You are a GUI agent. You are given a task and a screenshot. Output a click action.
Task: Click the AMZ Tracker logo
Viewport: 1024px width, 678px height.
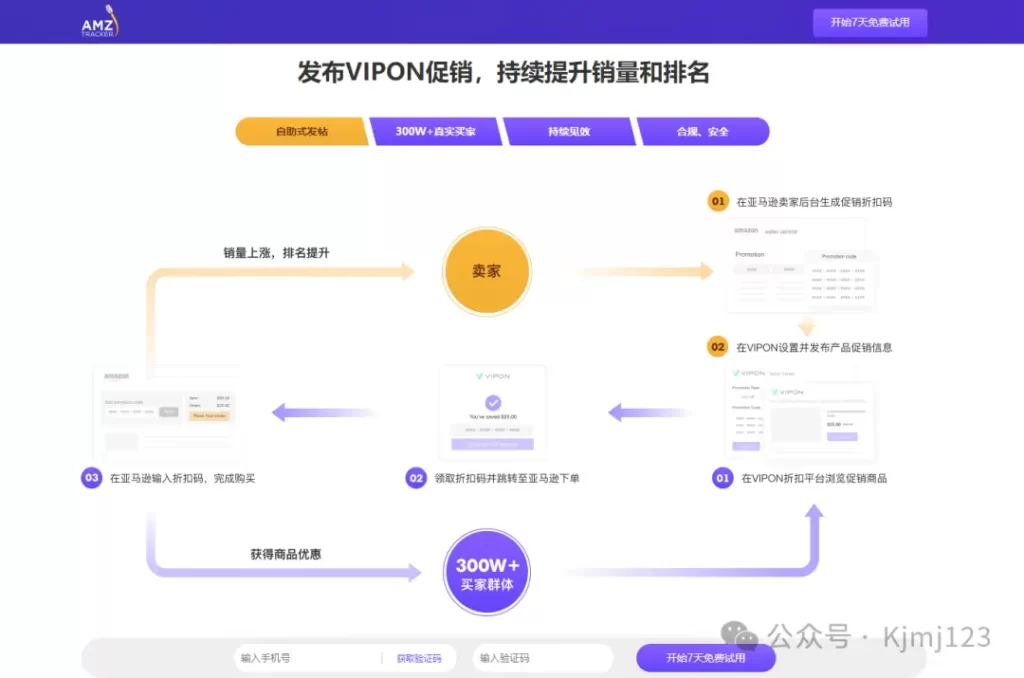click(x=100, y=22)
